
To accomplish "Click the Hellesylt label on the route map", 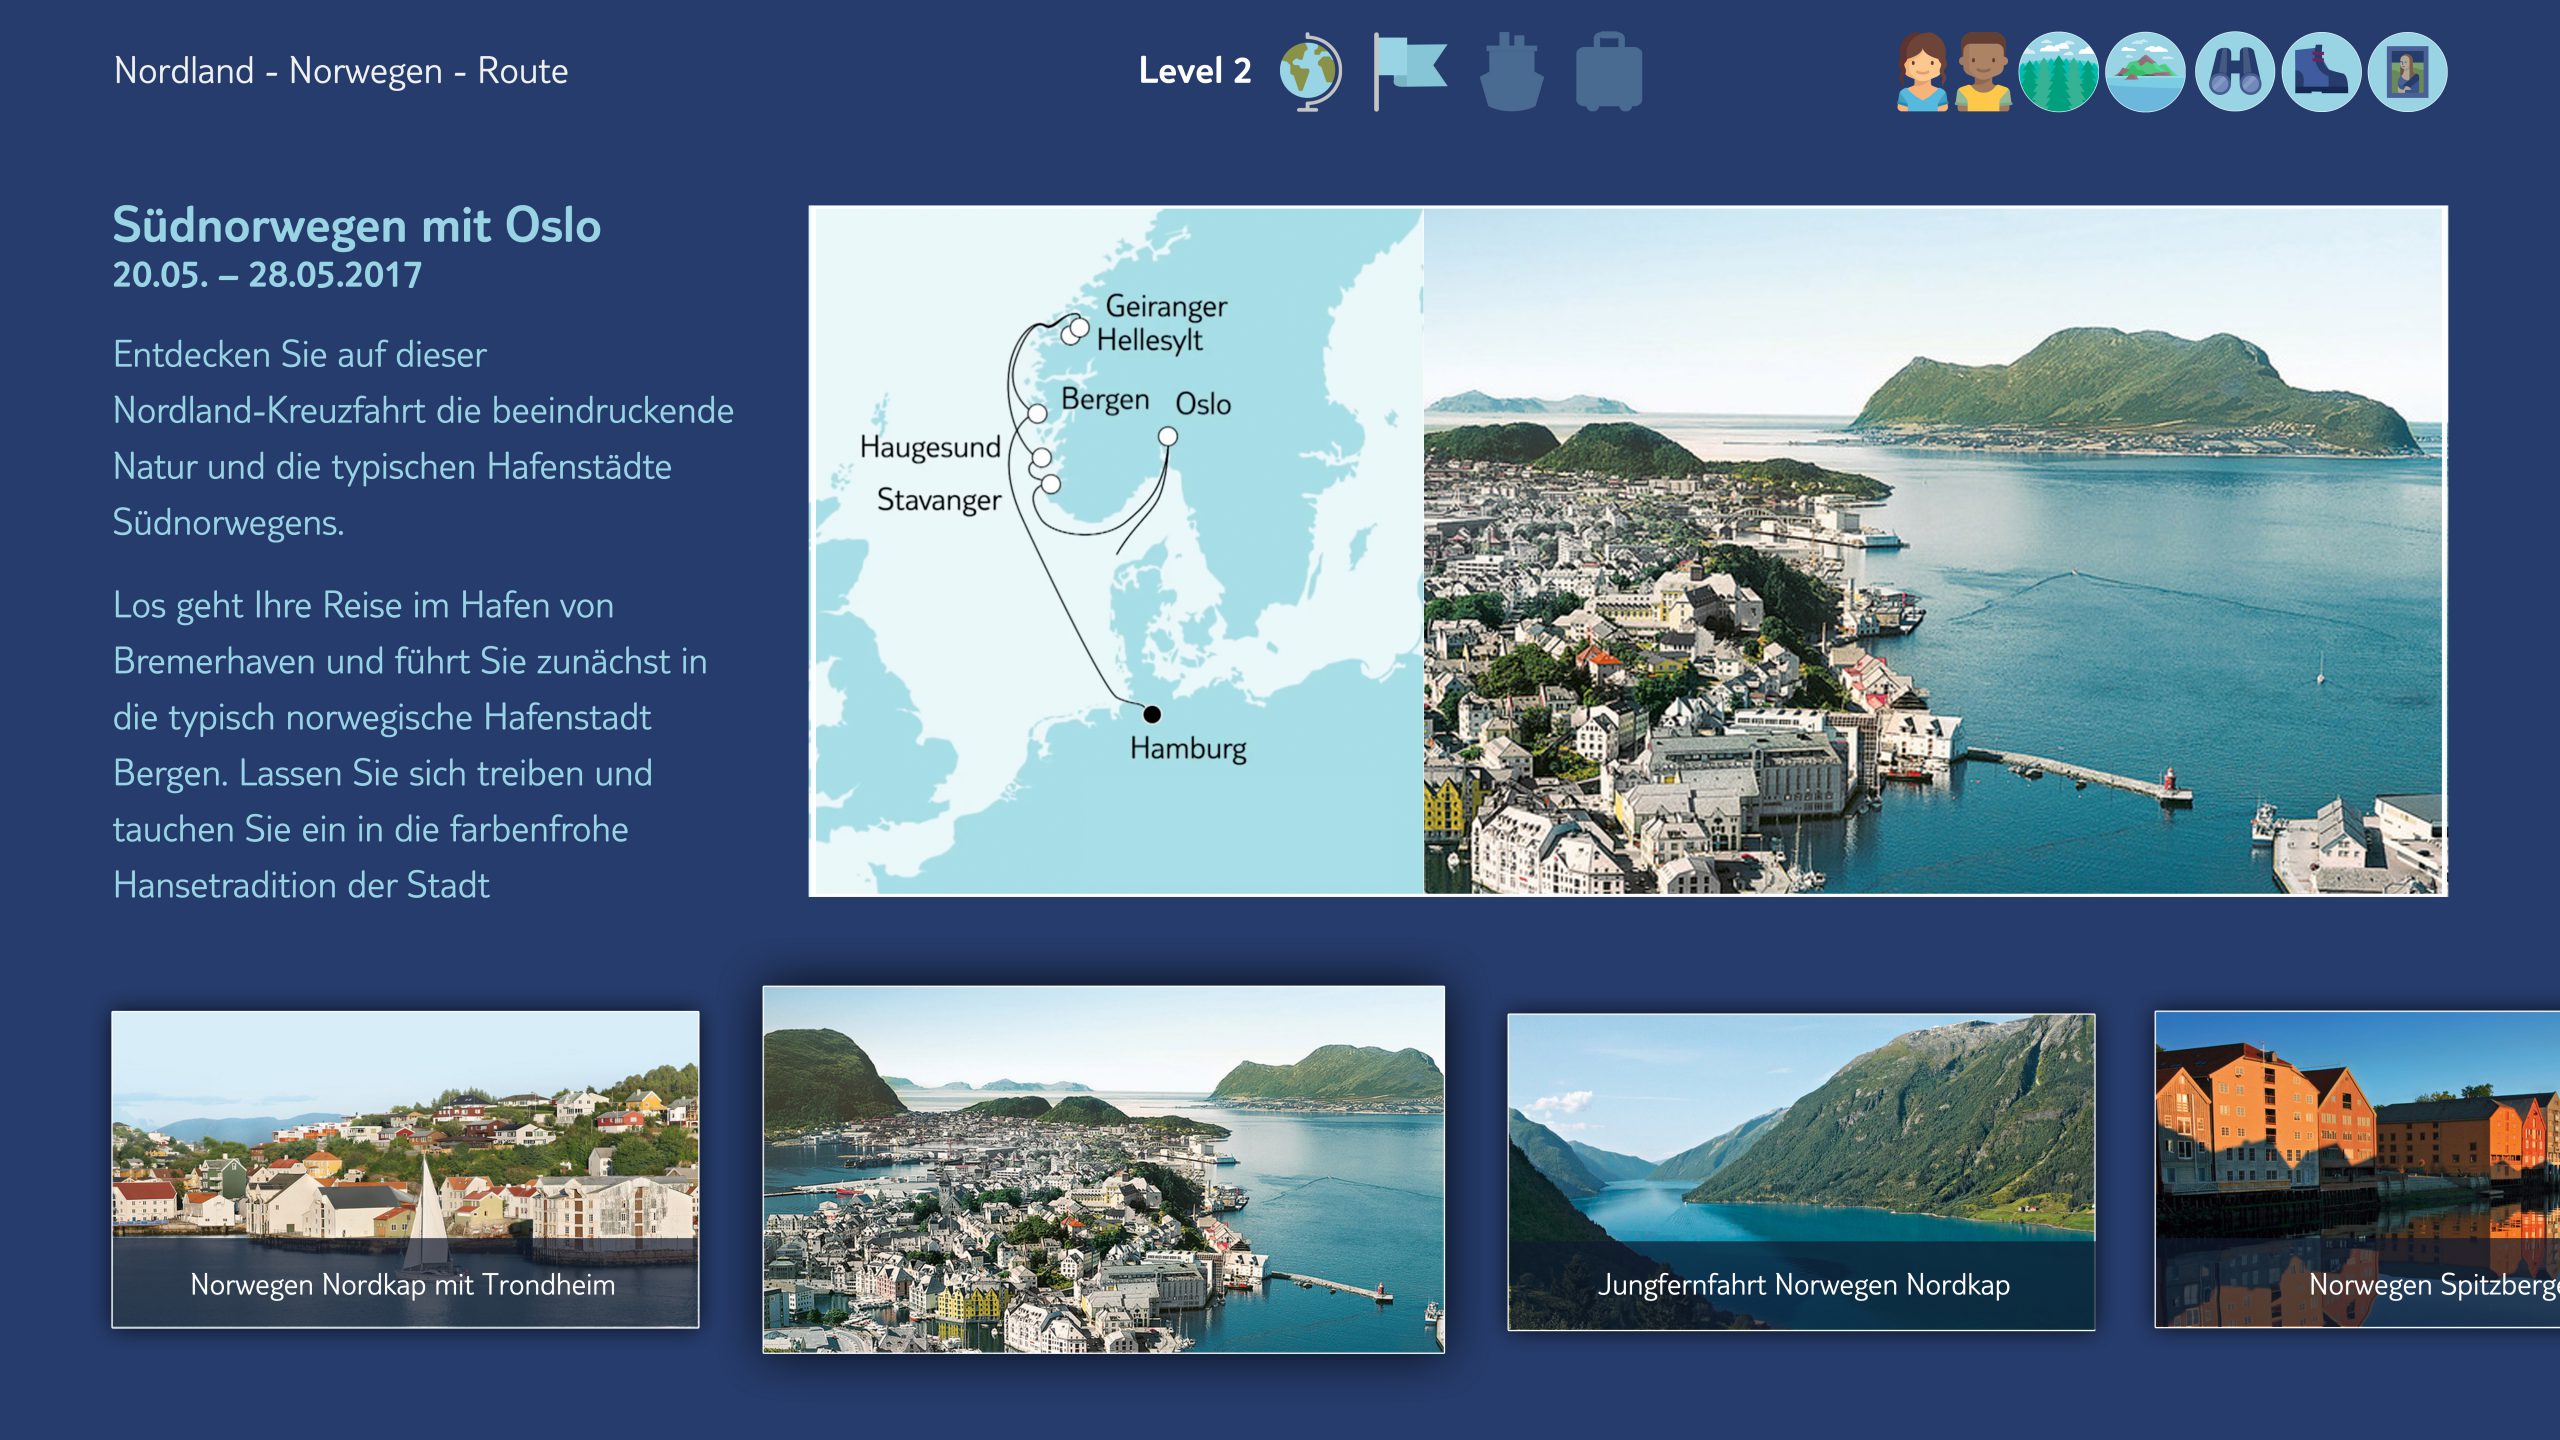I will click(x=1149, y=340).
